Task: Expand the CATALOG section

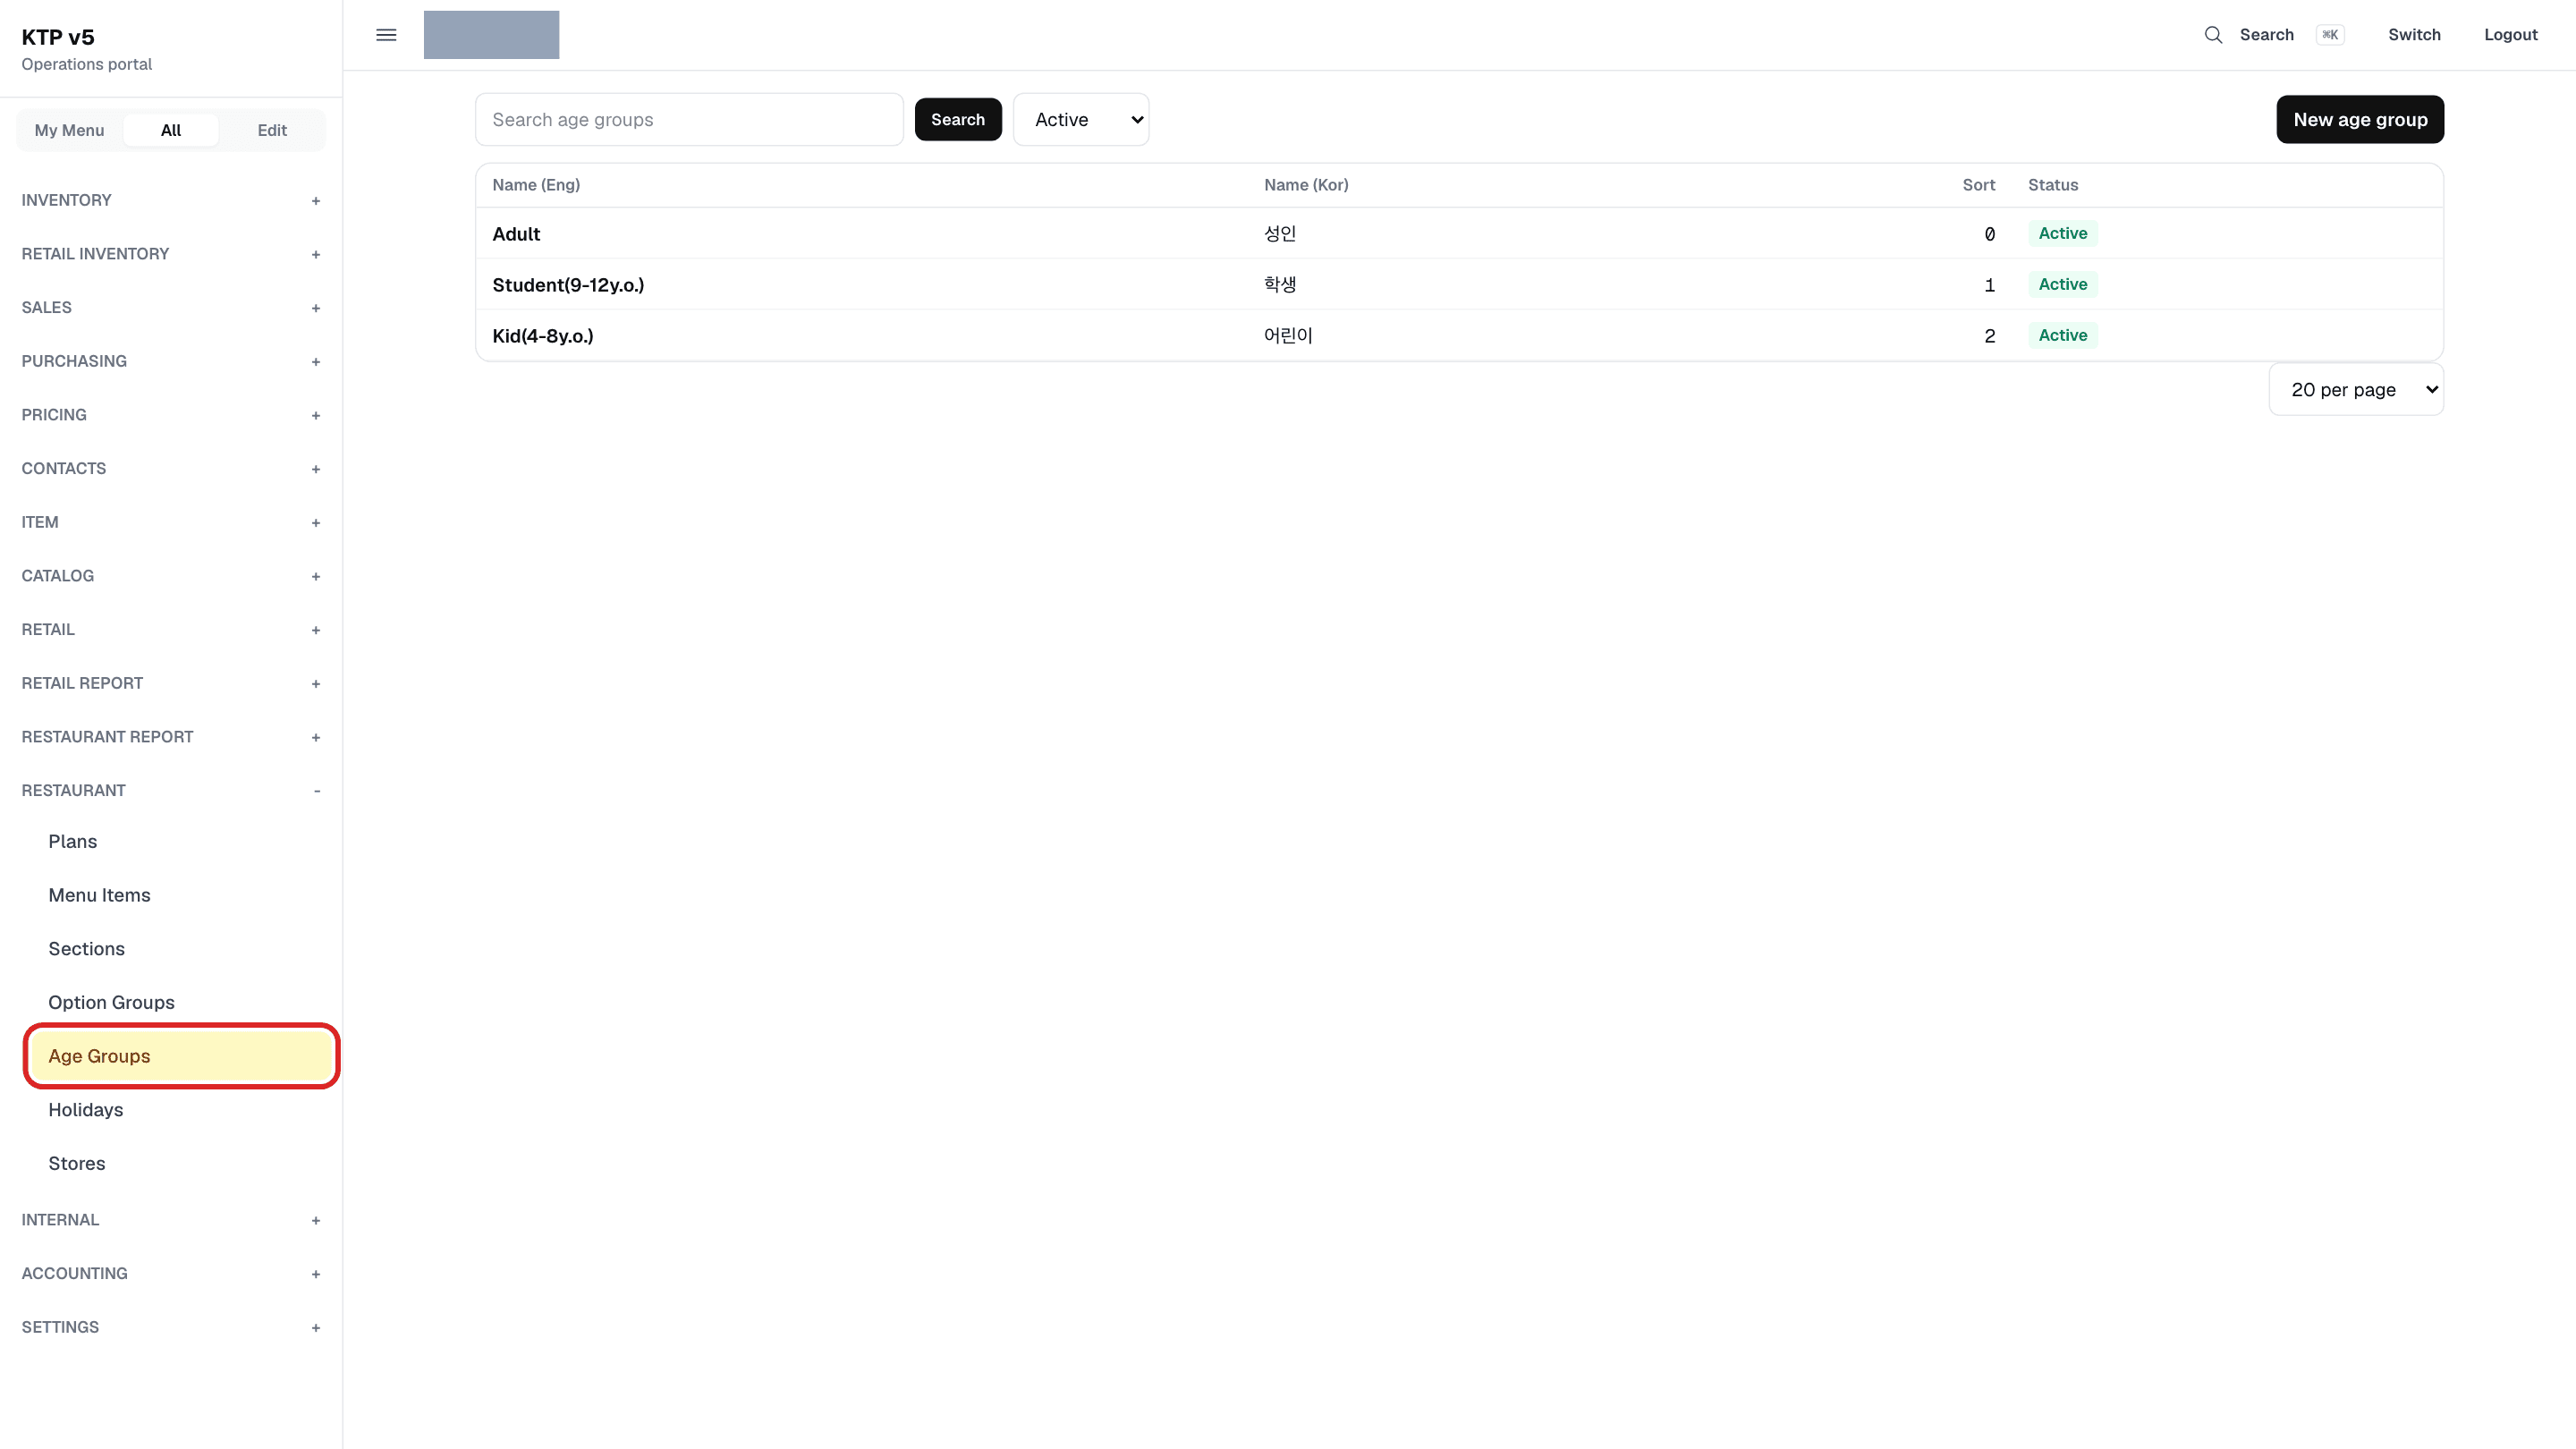Action: 171,576
